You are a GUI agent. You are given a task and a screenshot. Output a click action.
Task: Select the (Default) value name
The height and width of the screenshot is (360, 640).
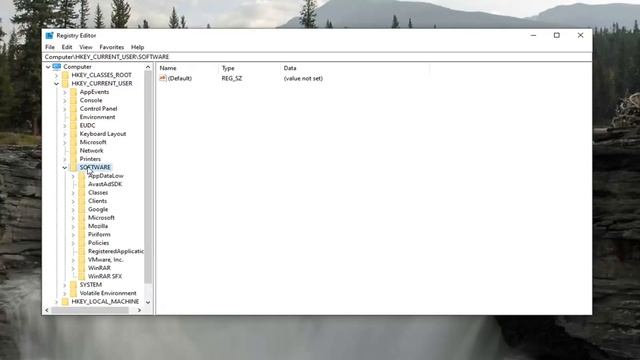click(x=180, y=78)
